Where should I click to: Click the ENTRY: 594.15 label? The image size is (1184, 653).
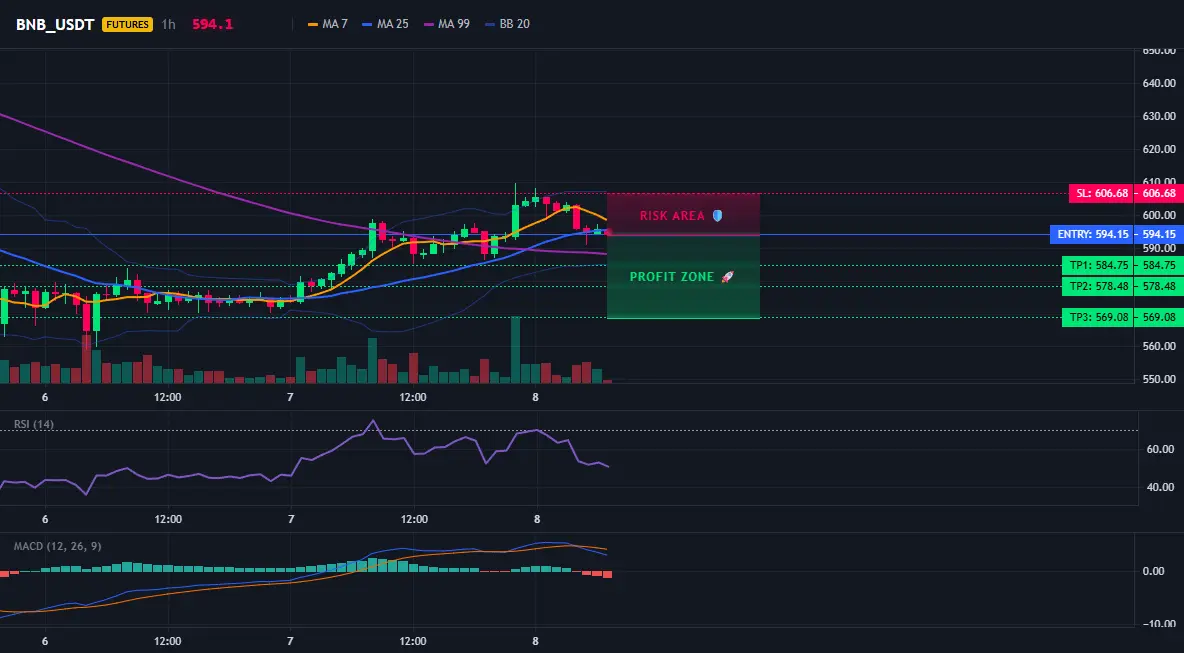click(x=1093, y=234)
